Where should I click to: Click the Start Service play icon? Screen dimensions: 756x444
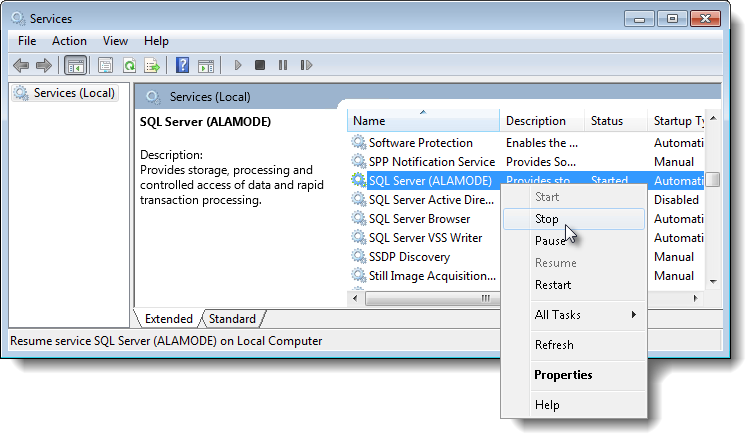(x=238, y=65)
